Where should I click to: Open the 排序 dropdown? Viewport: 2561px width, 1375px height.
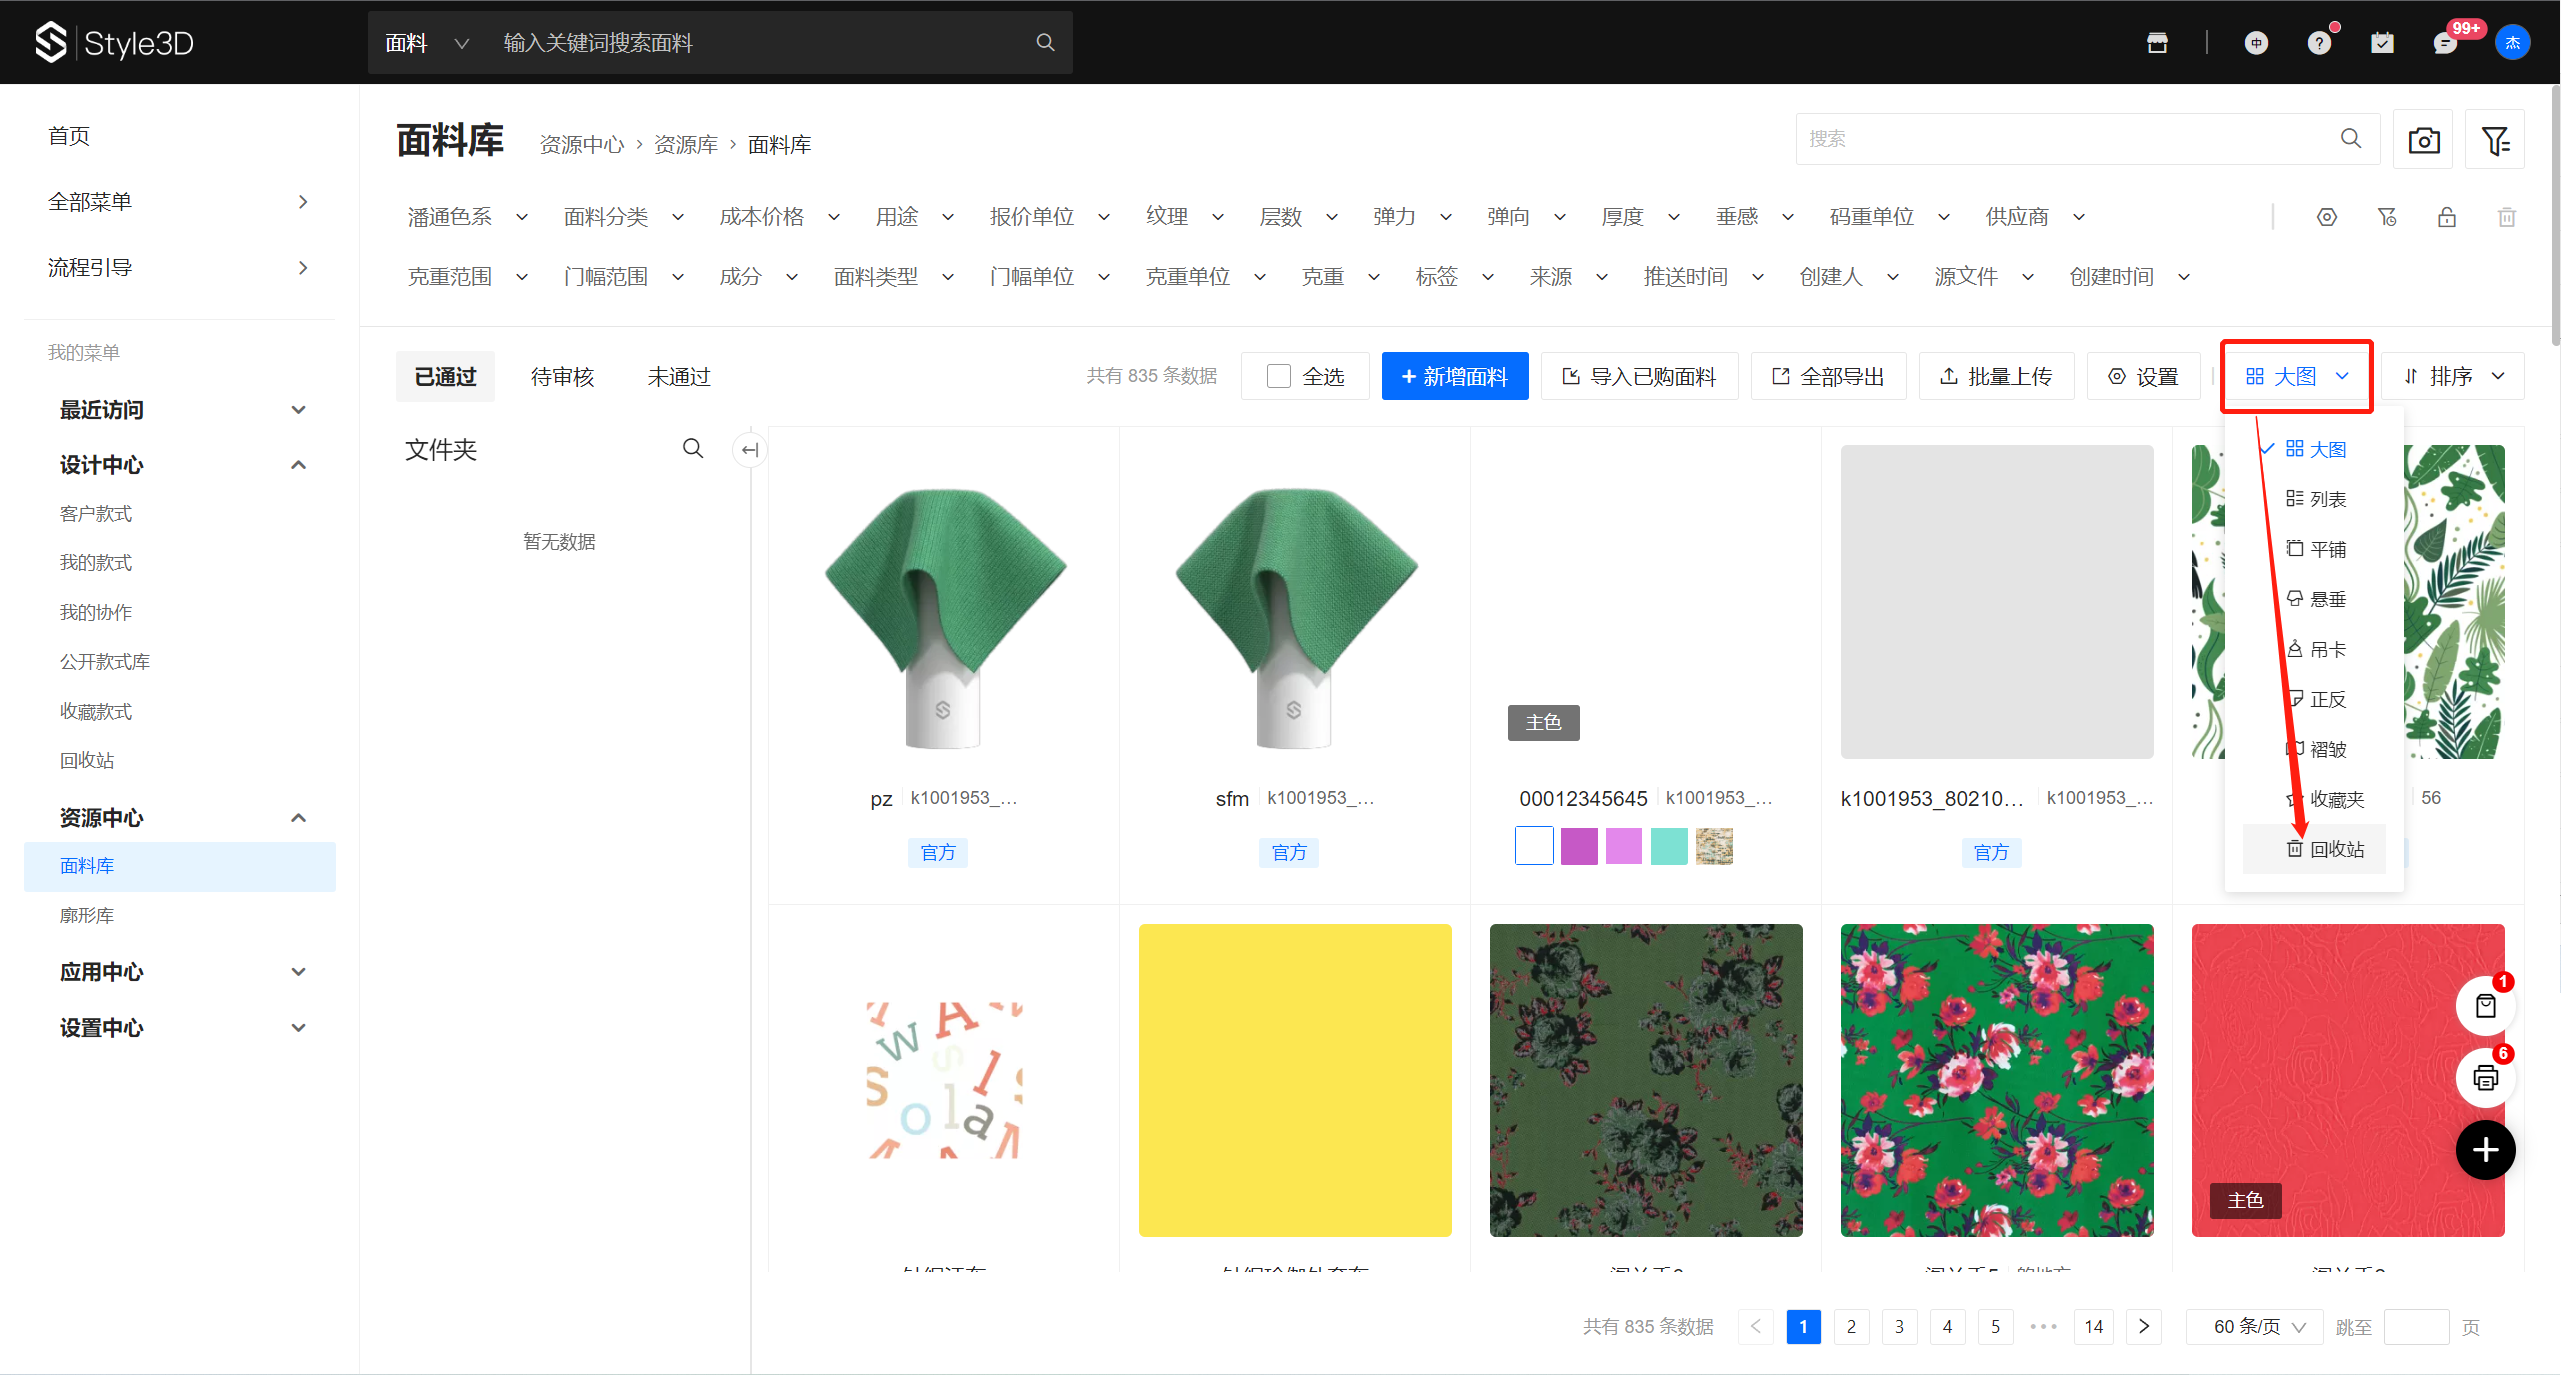(x=2453, y=377)
